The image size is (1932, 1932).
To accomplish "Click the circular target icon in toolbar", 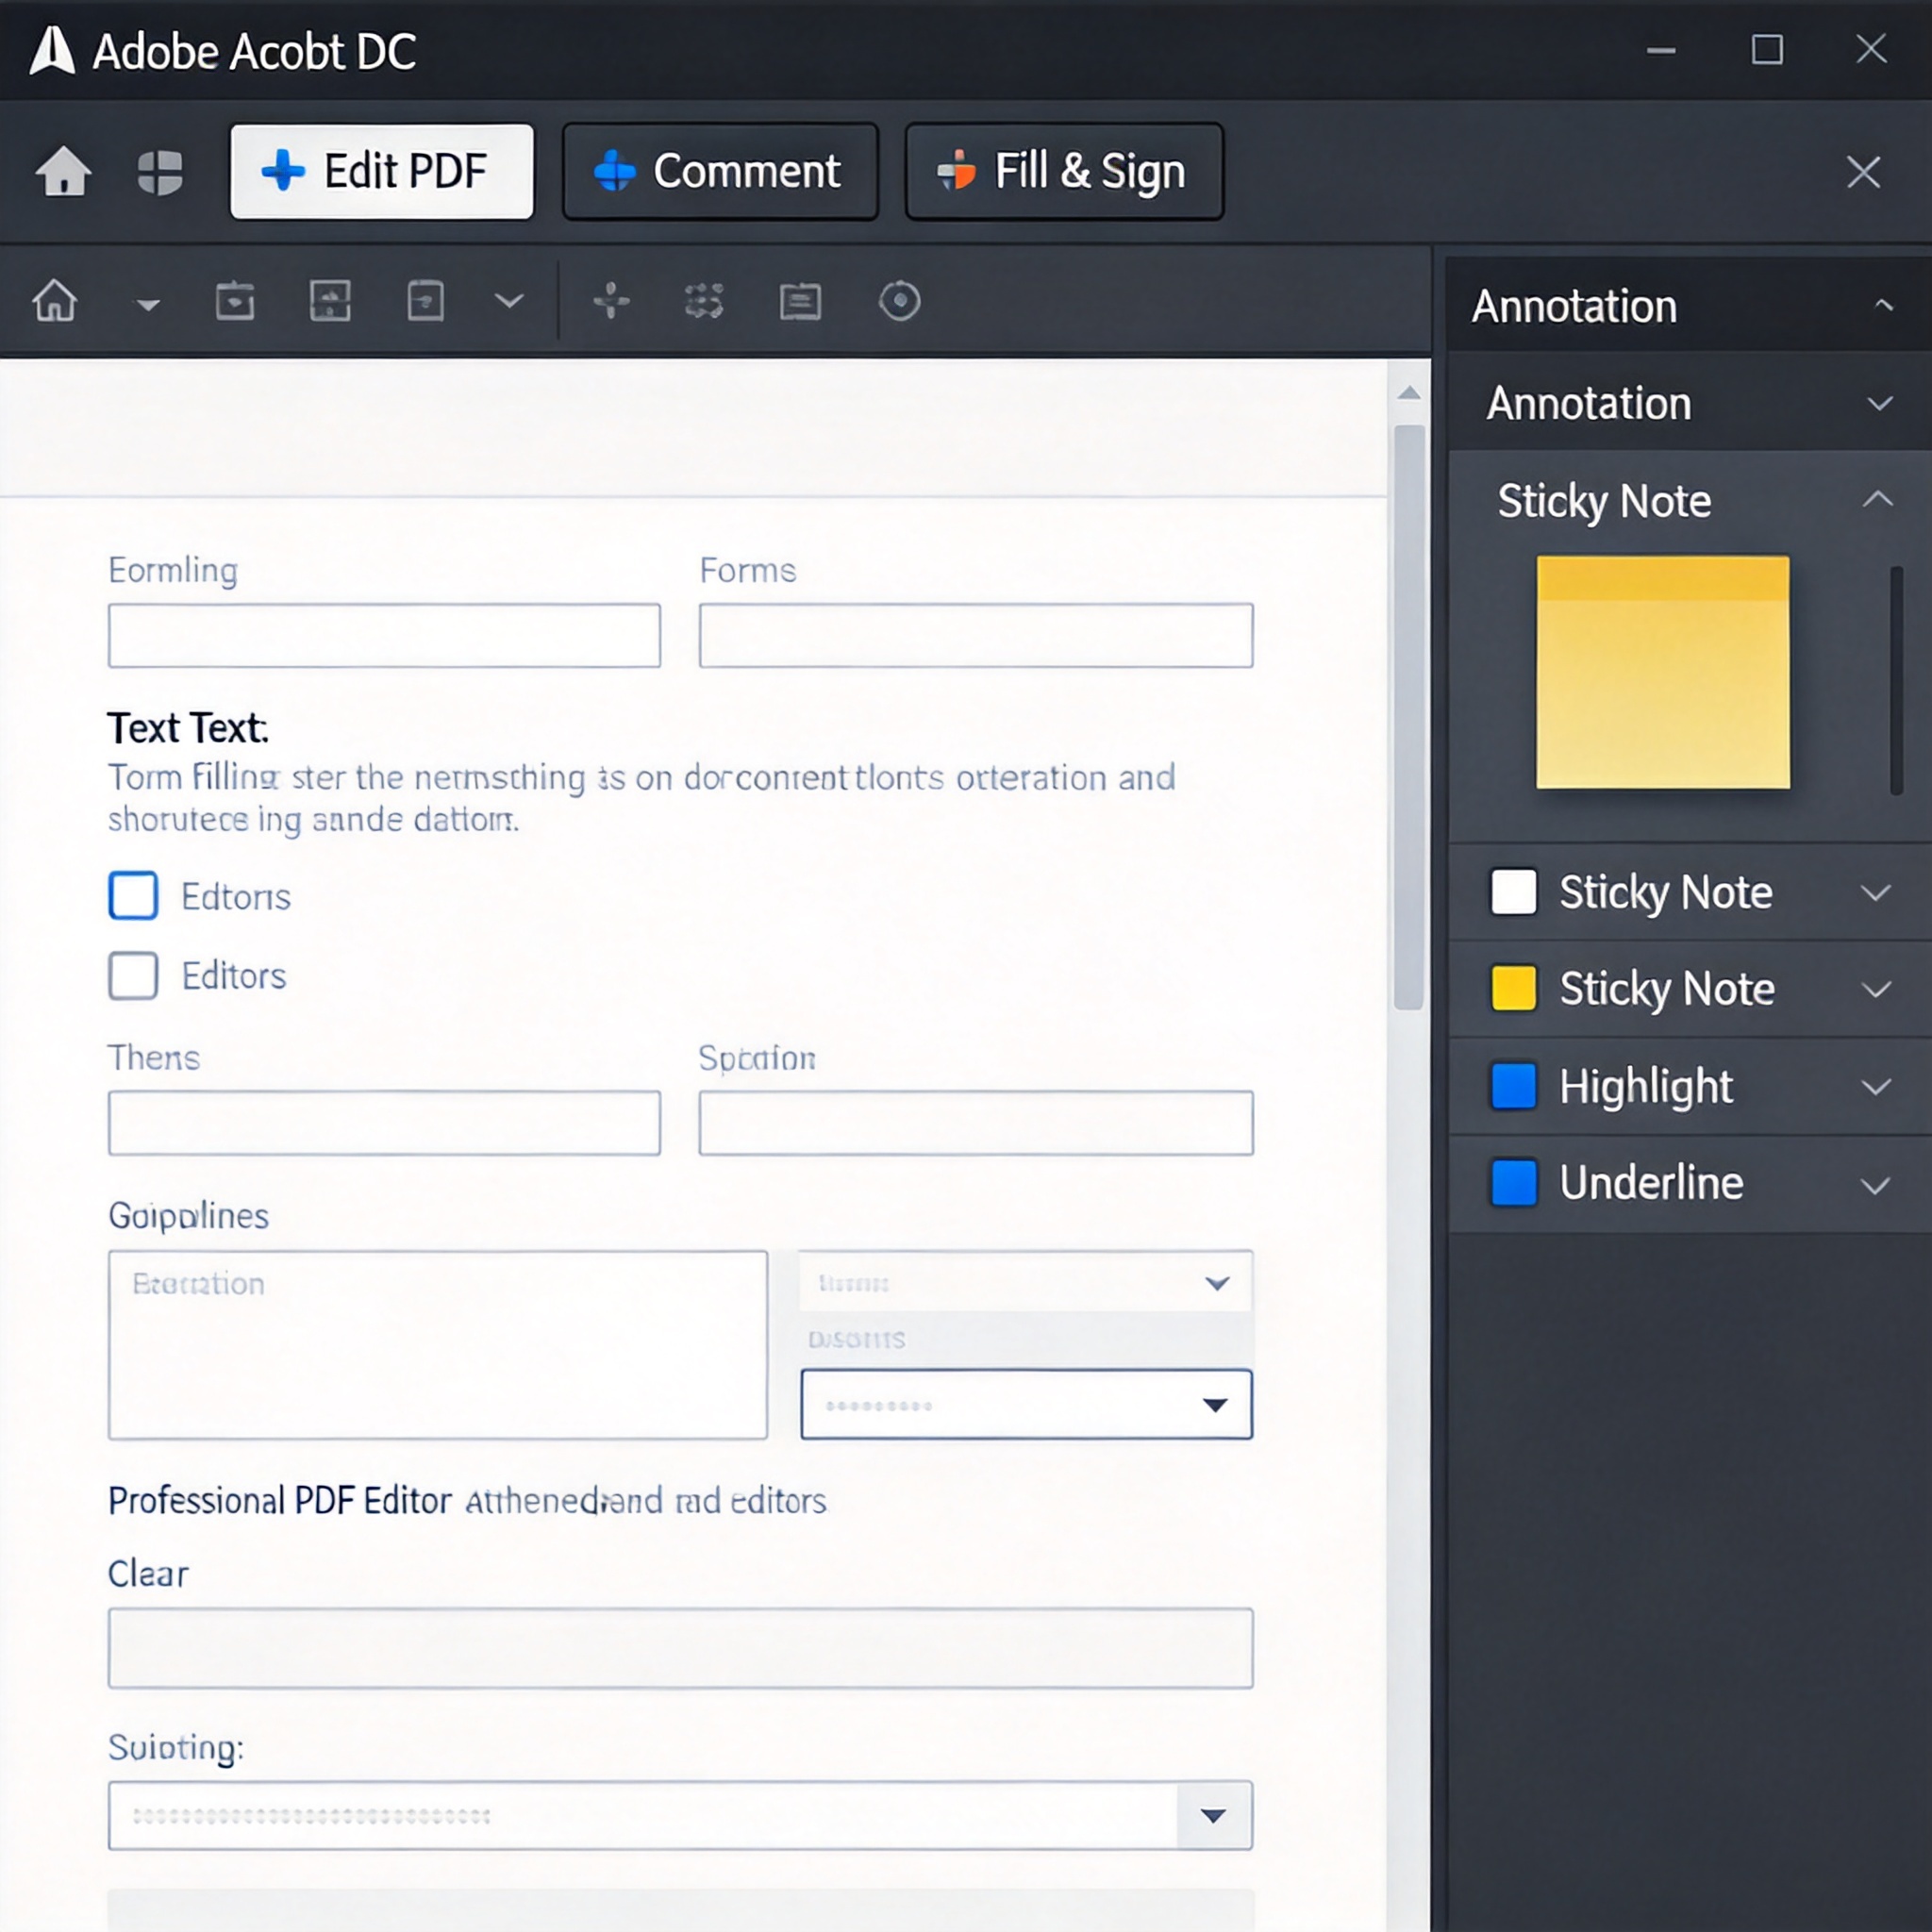I will click(x=899, y=301).
